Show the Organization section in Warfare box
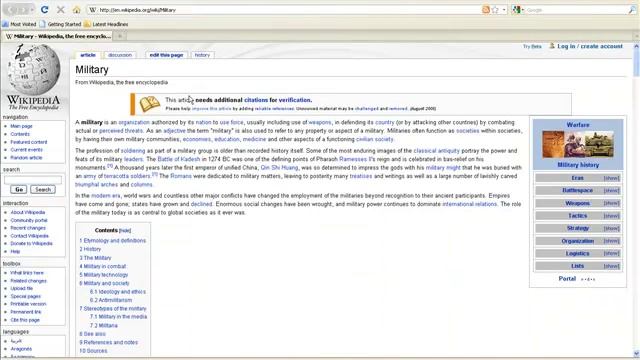The height and width of the screenshot is (360, 640). point(611,241)
